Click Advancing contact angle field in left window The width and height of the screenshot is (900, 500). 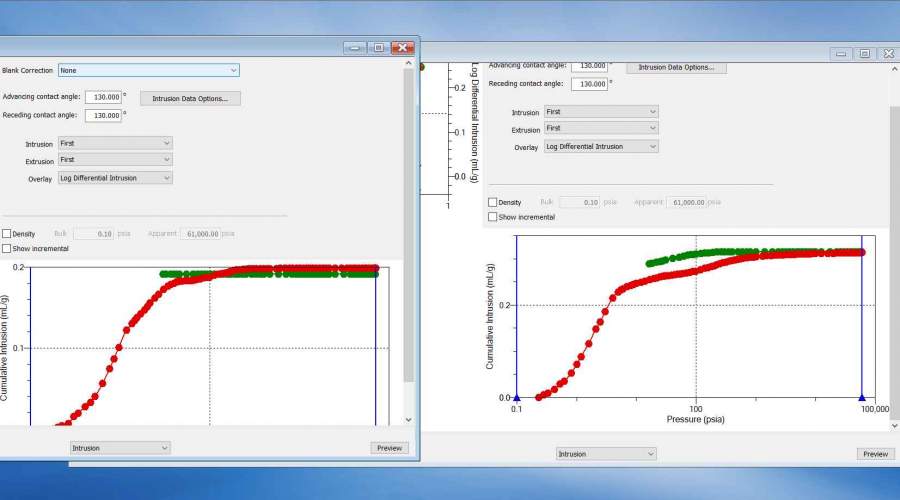[x=103, y=97]
